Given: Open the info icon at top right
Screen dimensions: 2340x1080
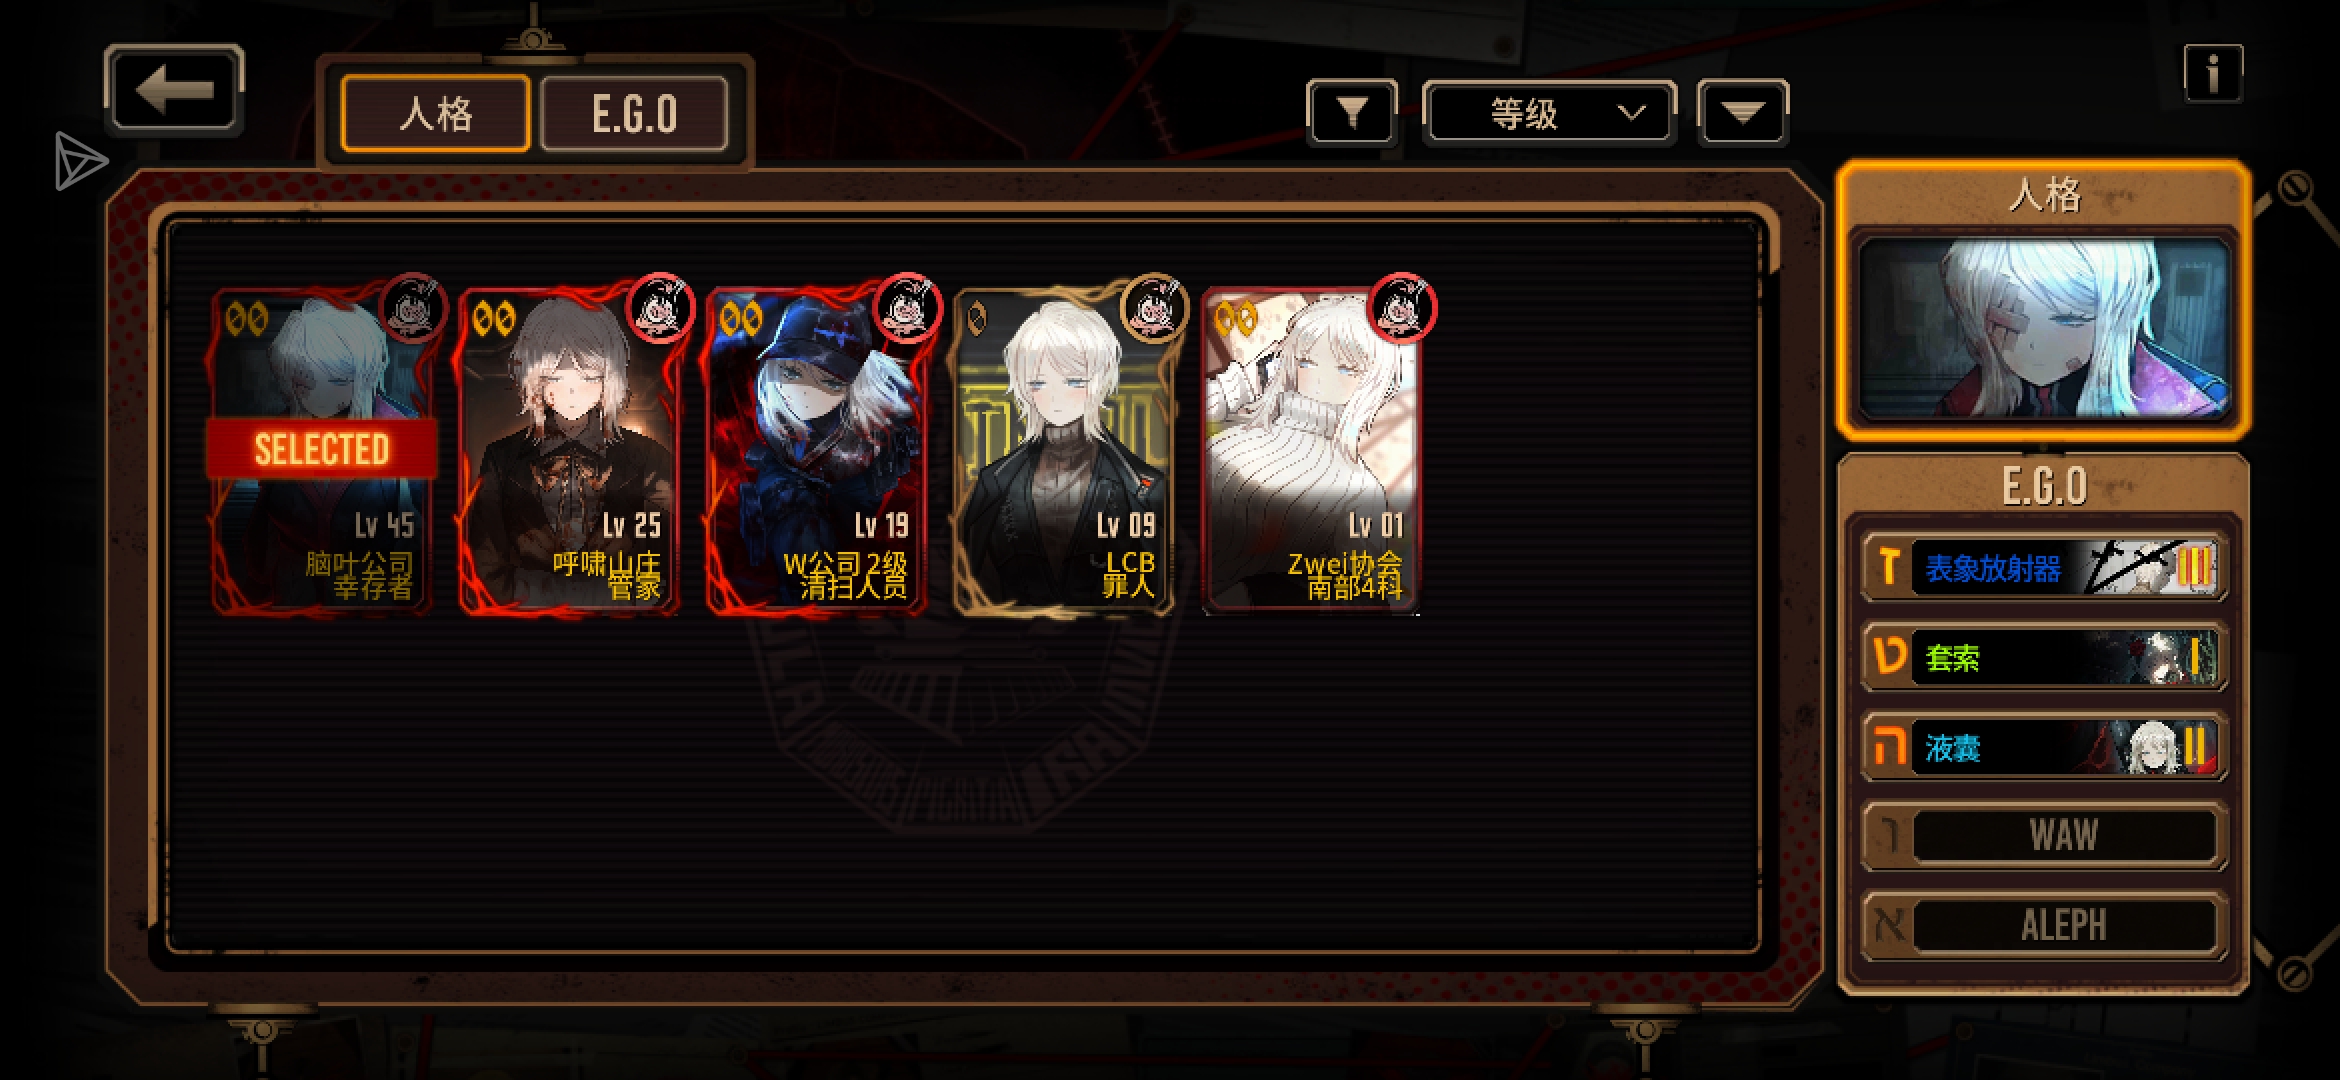Looking at the screenshot, I should [x=2212, y=73].
